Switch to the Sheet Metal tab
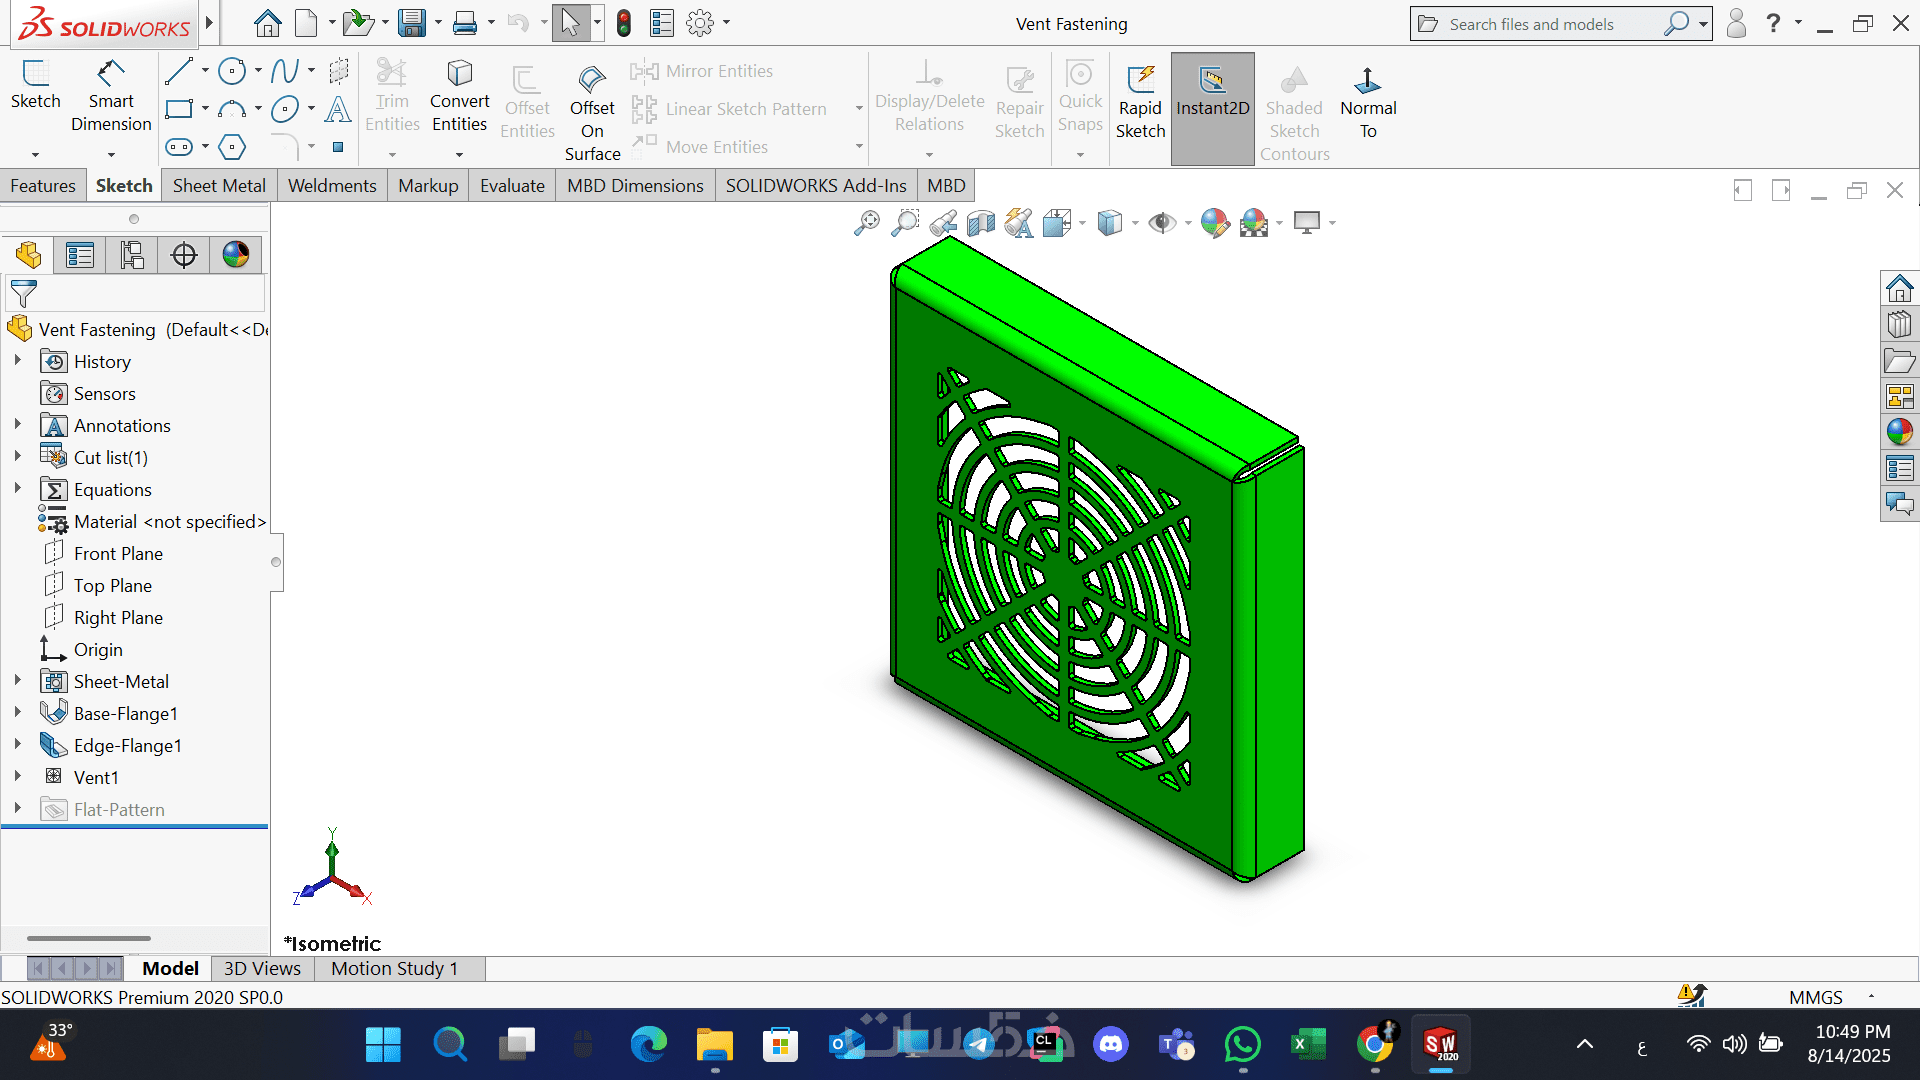This screenshot has height=1080, width=1920. [219, 186]
